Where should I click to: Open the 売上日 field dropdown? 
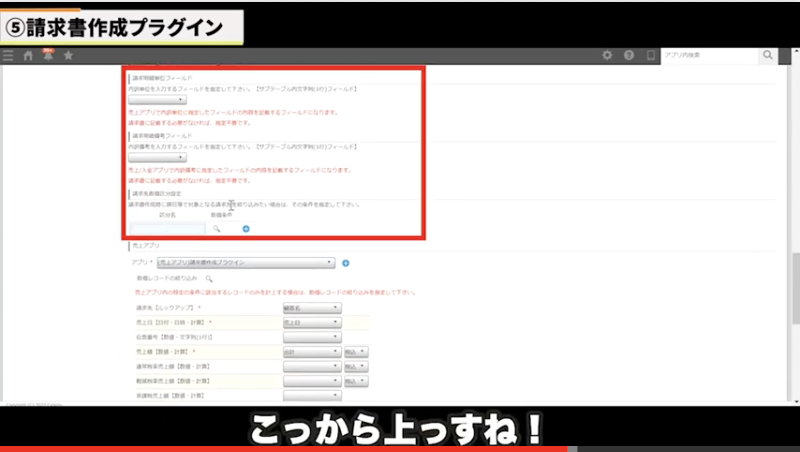[x=311, y=323]
